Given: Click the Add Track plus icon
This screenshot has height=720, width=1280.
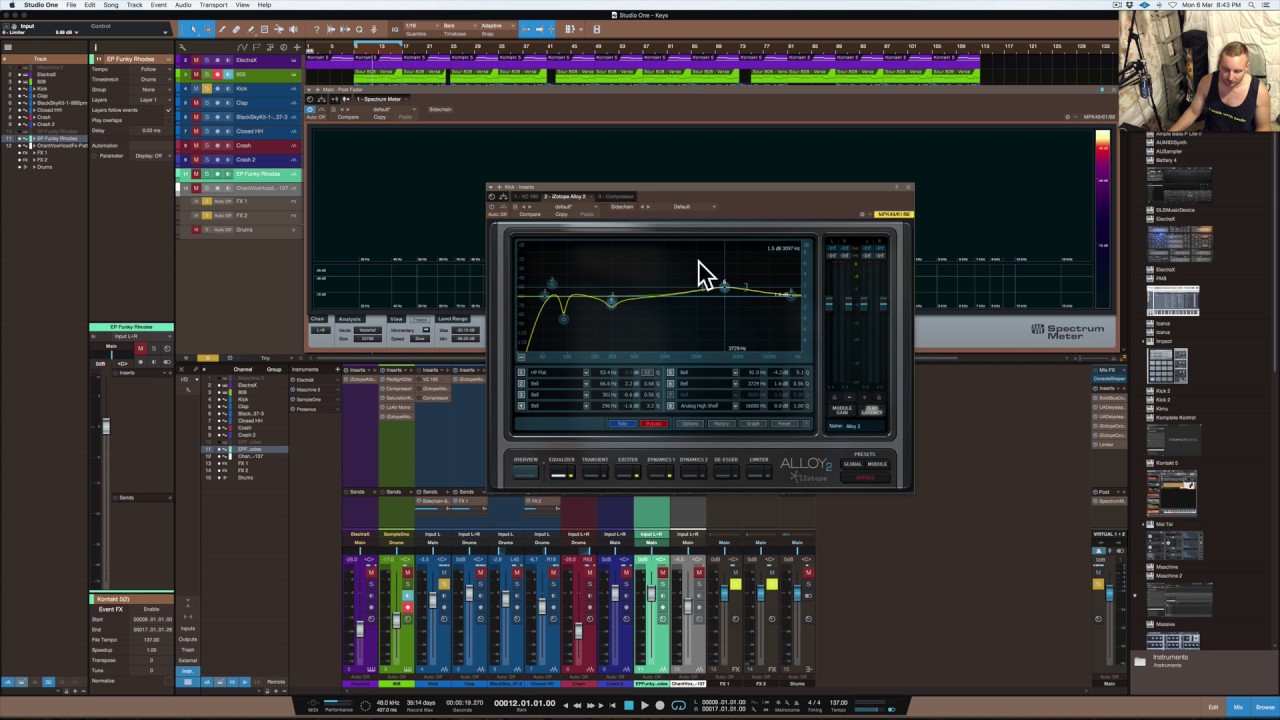Looking at the screenshot, I should pyautogui.click(x=297, y=47).
